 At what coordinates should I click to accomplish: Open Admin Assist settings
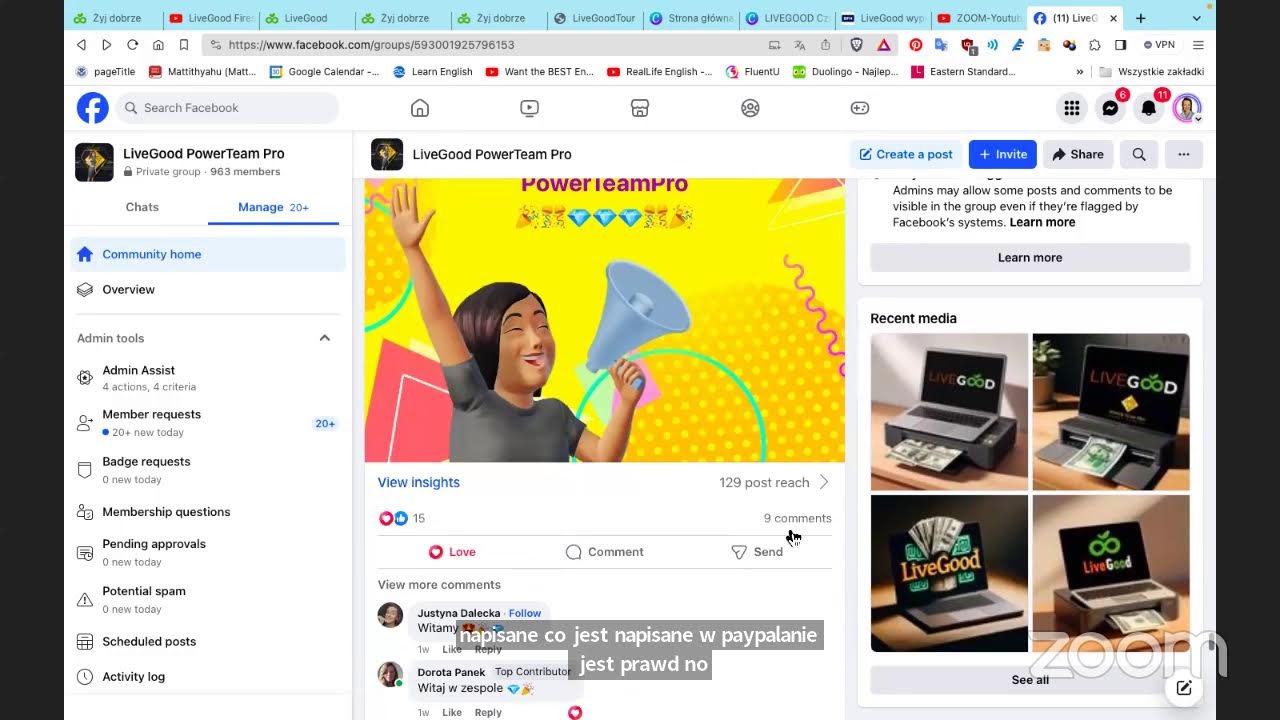tap(208, 378)
